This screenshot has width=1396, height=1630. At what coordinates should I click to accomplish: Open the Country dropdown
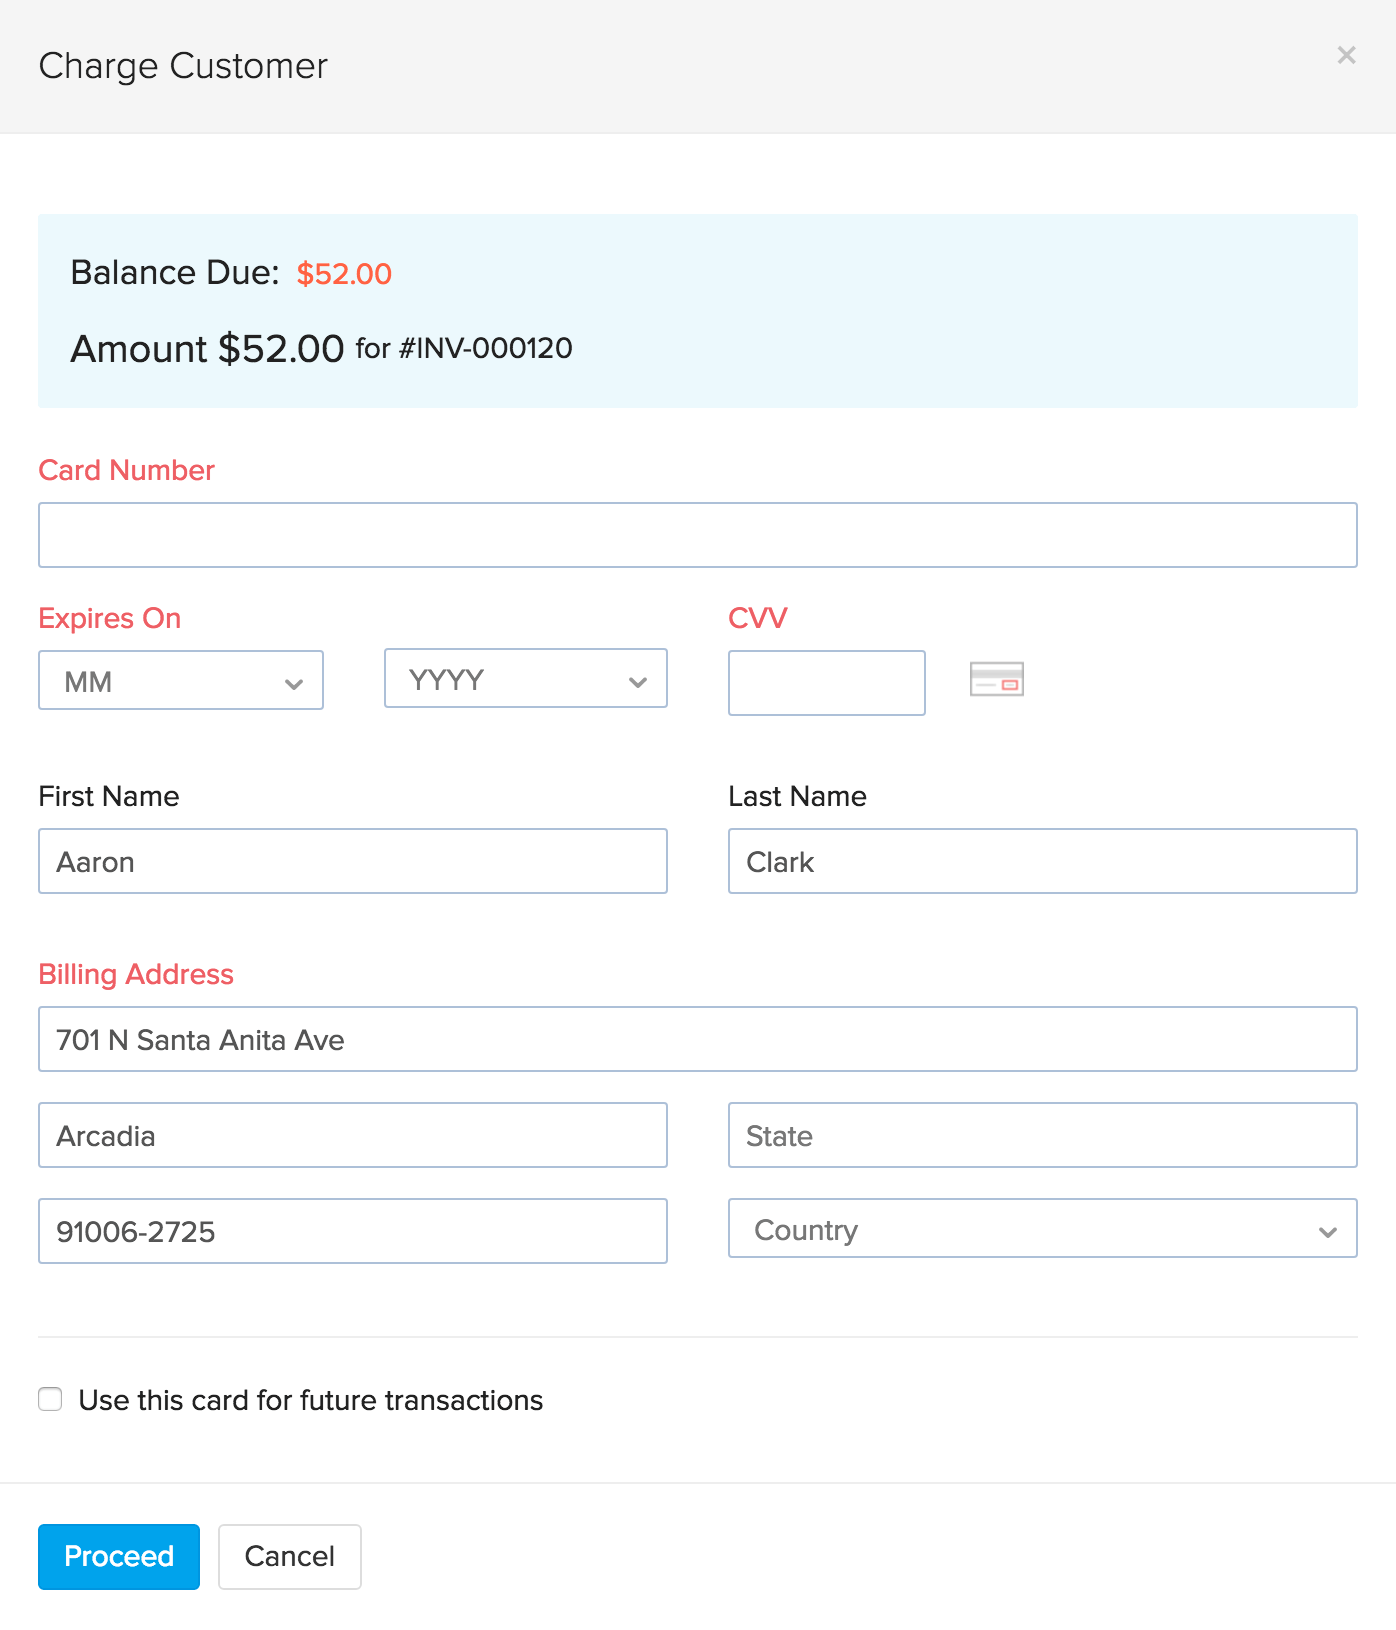coord(1042,1229)
